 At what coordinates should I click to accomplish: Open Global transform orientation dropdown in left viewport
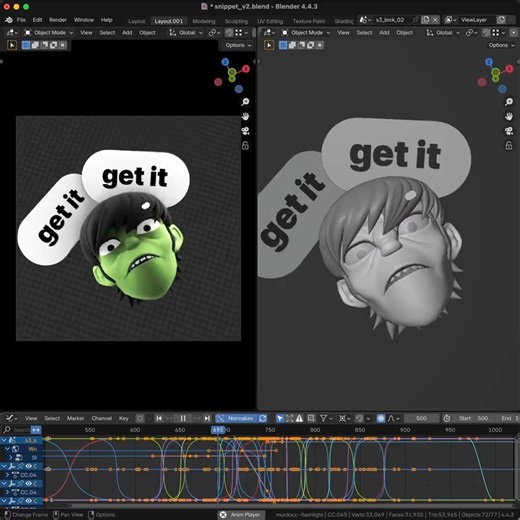coord(186,33)
